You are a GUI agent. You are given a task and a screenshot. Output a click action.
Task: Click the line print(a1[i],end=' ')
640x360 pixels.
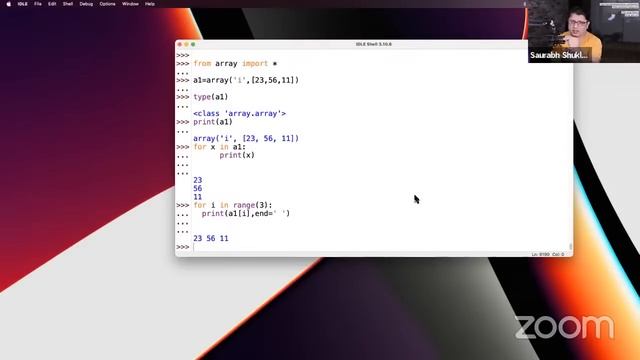click(x=245, y=213)
